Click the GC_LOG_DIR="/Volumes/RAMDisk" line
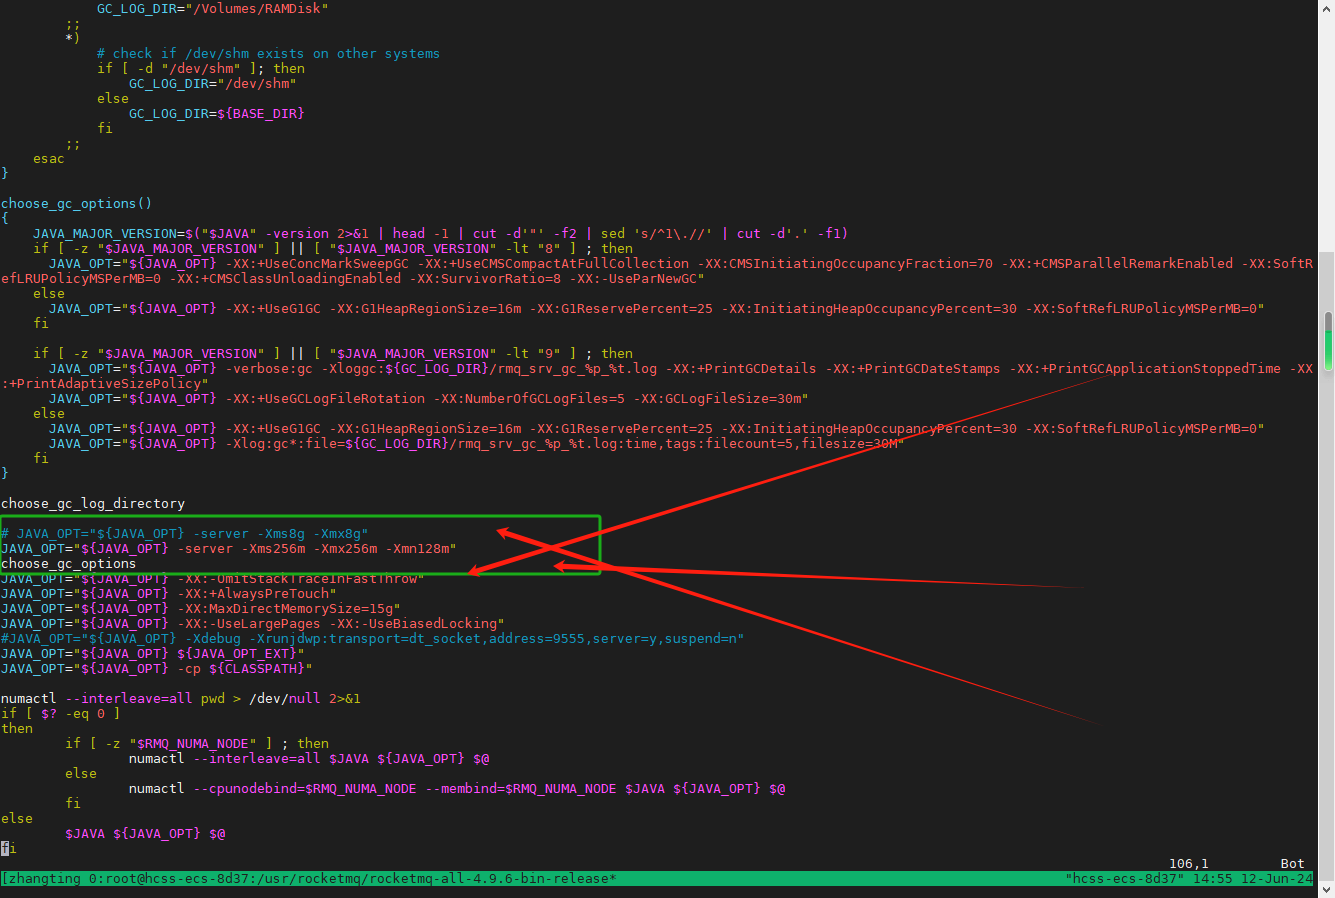The height and width of the screenshot is (898, 1335). click(212, 8)
